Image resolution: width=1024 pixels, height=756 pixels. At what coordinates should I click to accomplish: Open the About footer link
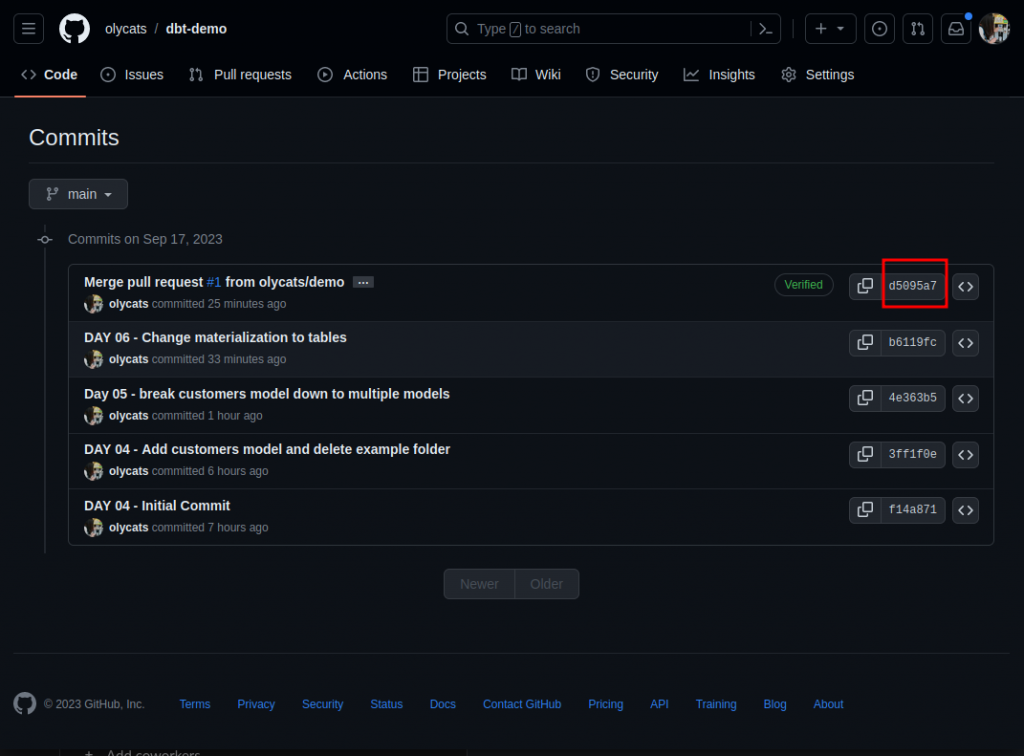[828, 704]
